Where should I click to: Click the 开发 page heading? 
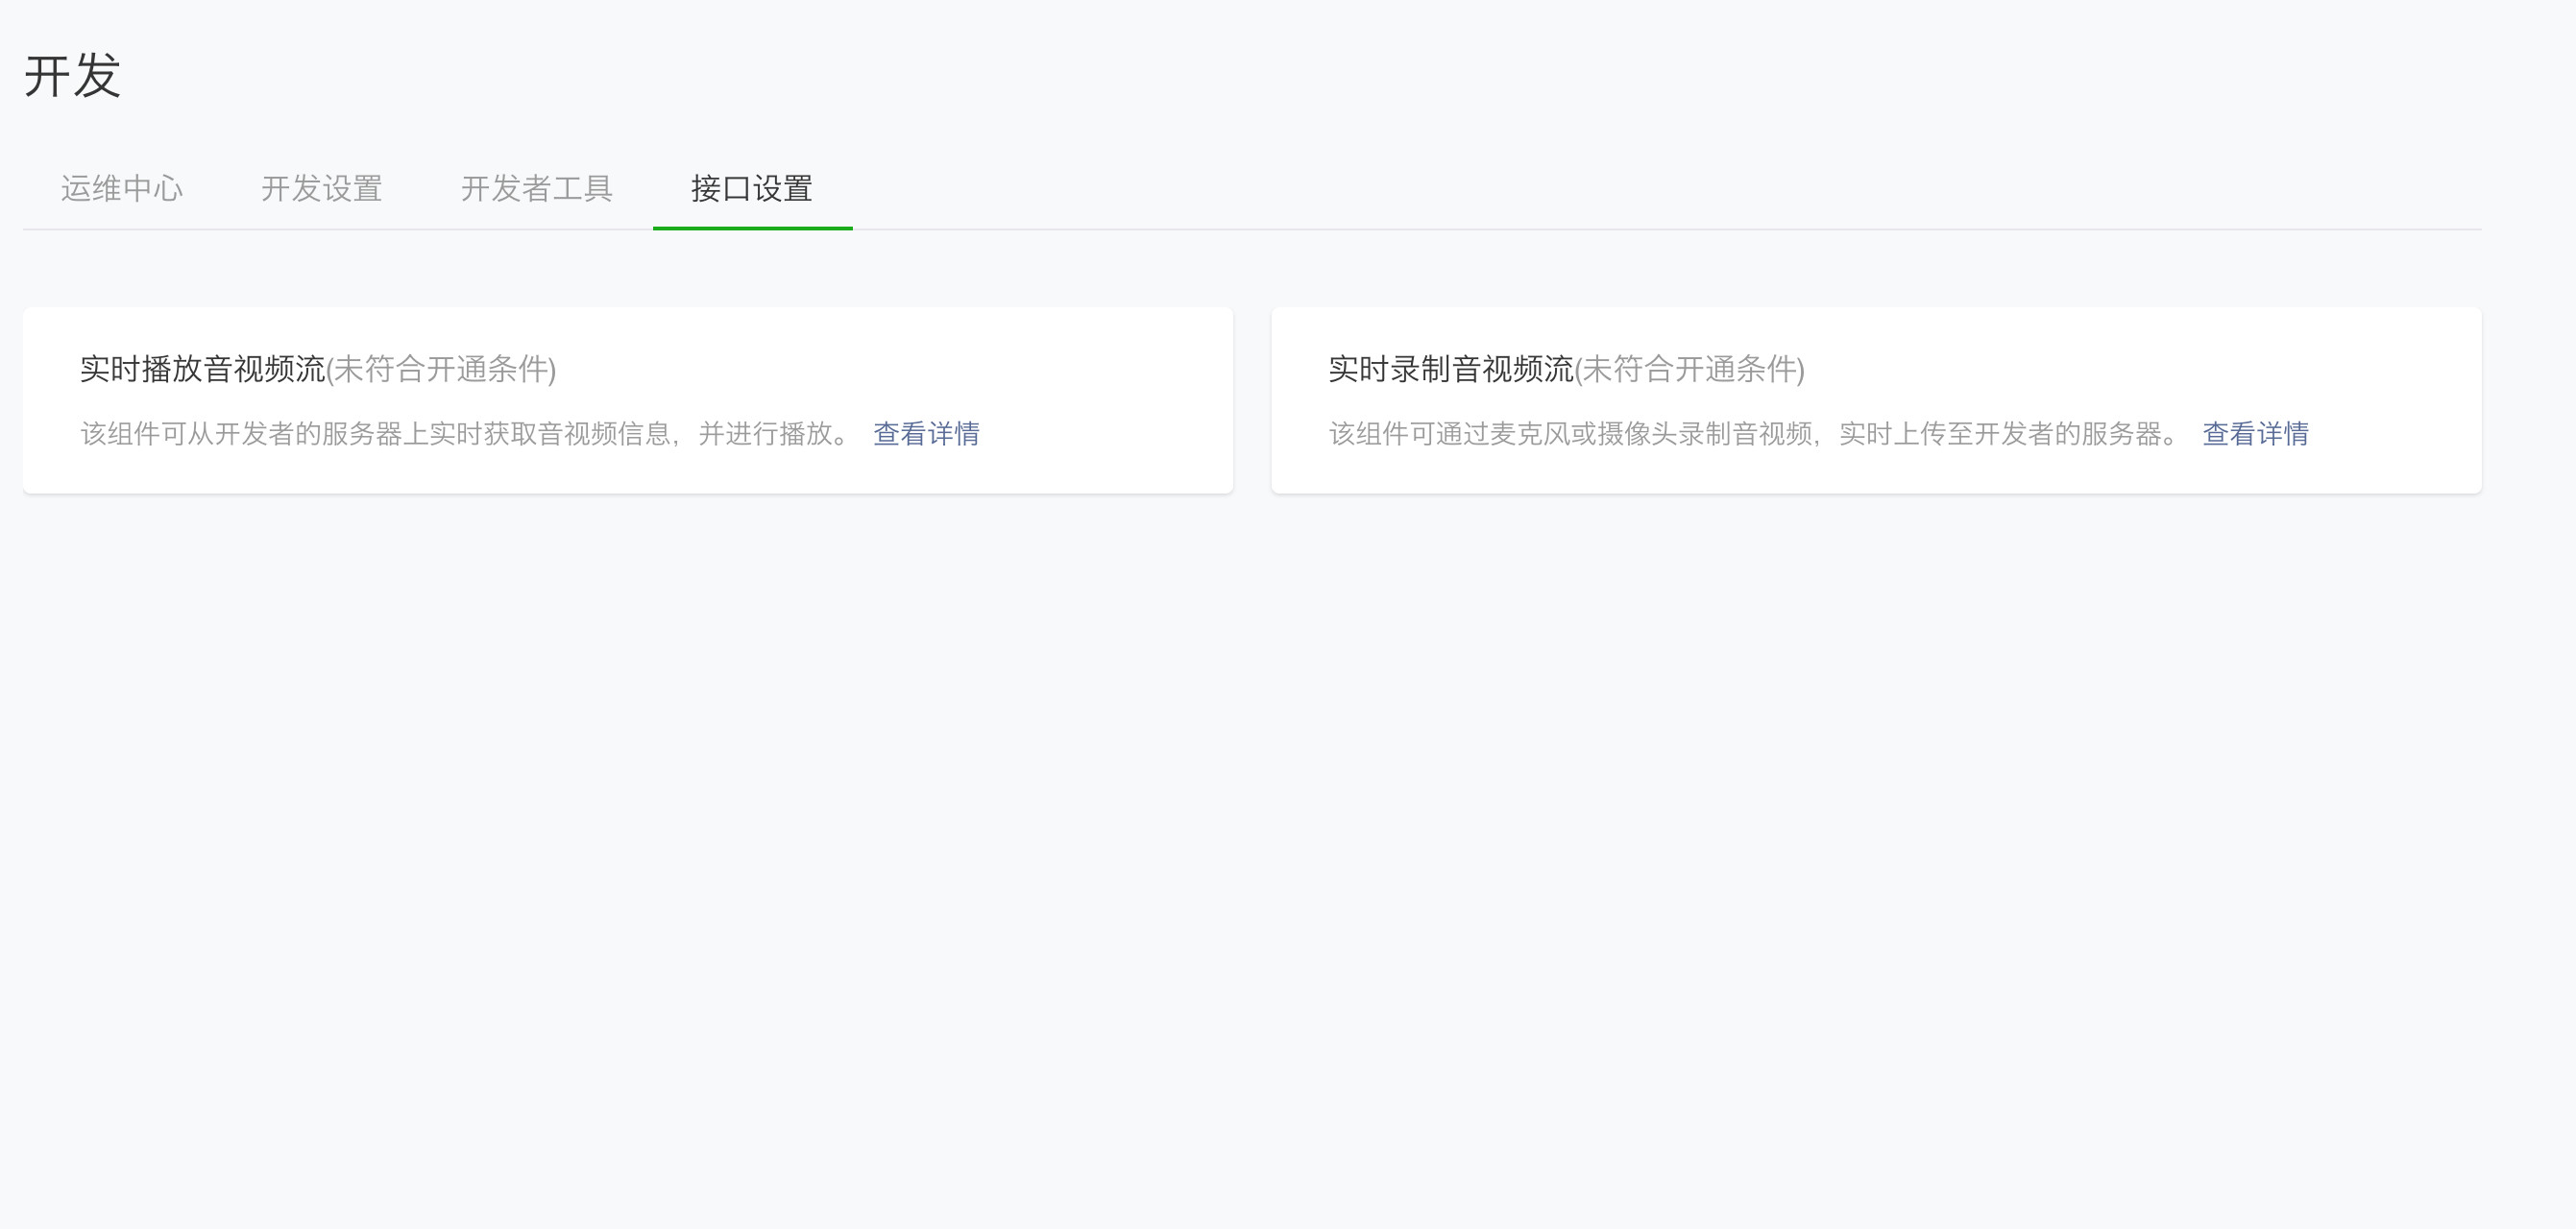coord(72,76)
